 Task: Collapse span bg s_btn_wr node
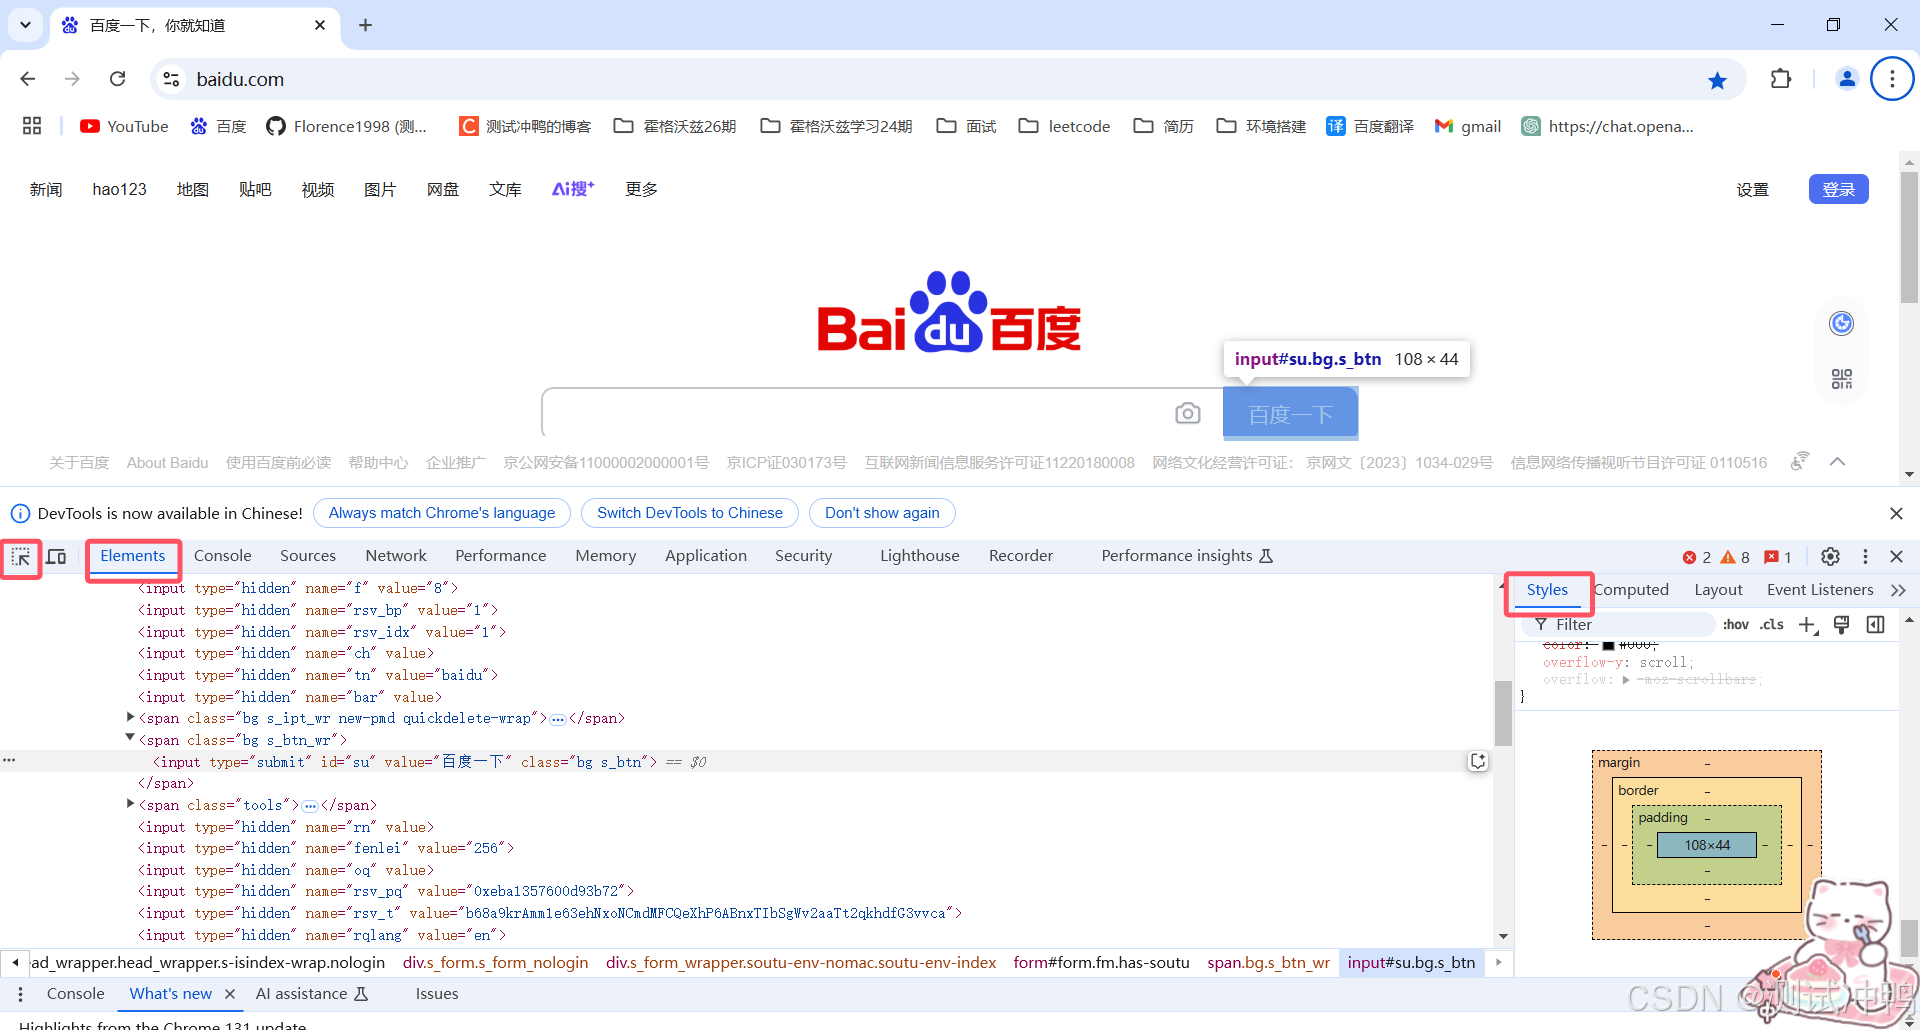pyautogui.click(x=130, y=738)
